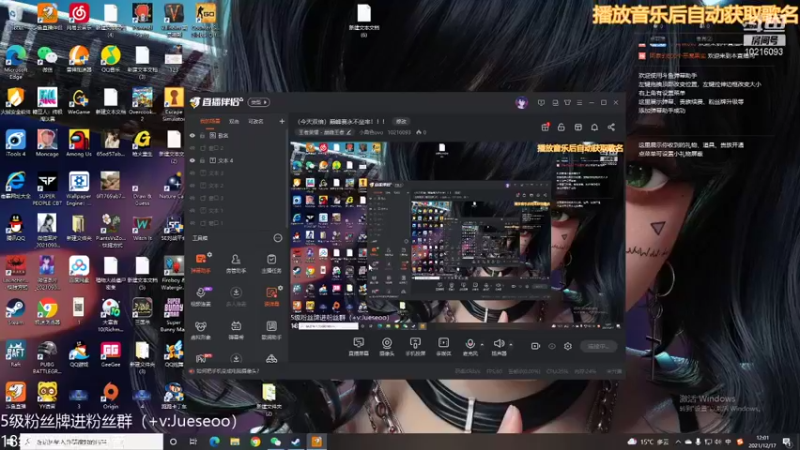Viewport: 800px width, 450px height.
Task: Click the start streaming button
Action: 598,346
